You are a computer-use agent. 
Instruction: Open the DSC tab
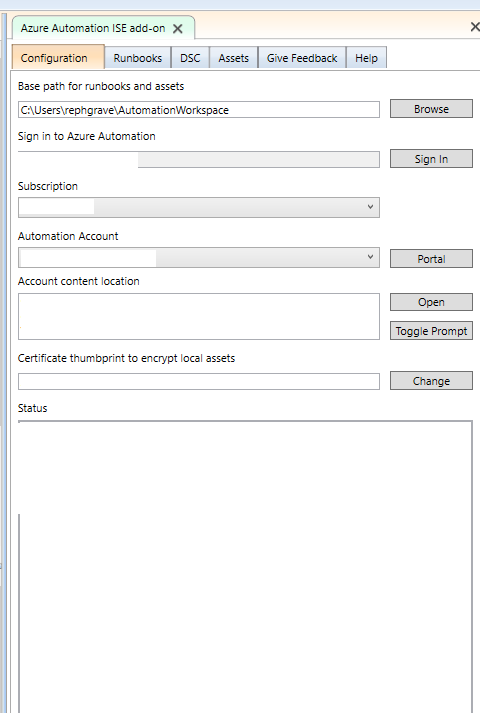[x=190, y=58]
